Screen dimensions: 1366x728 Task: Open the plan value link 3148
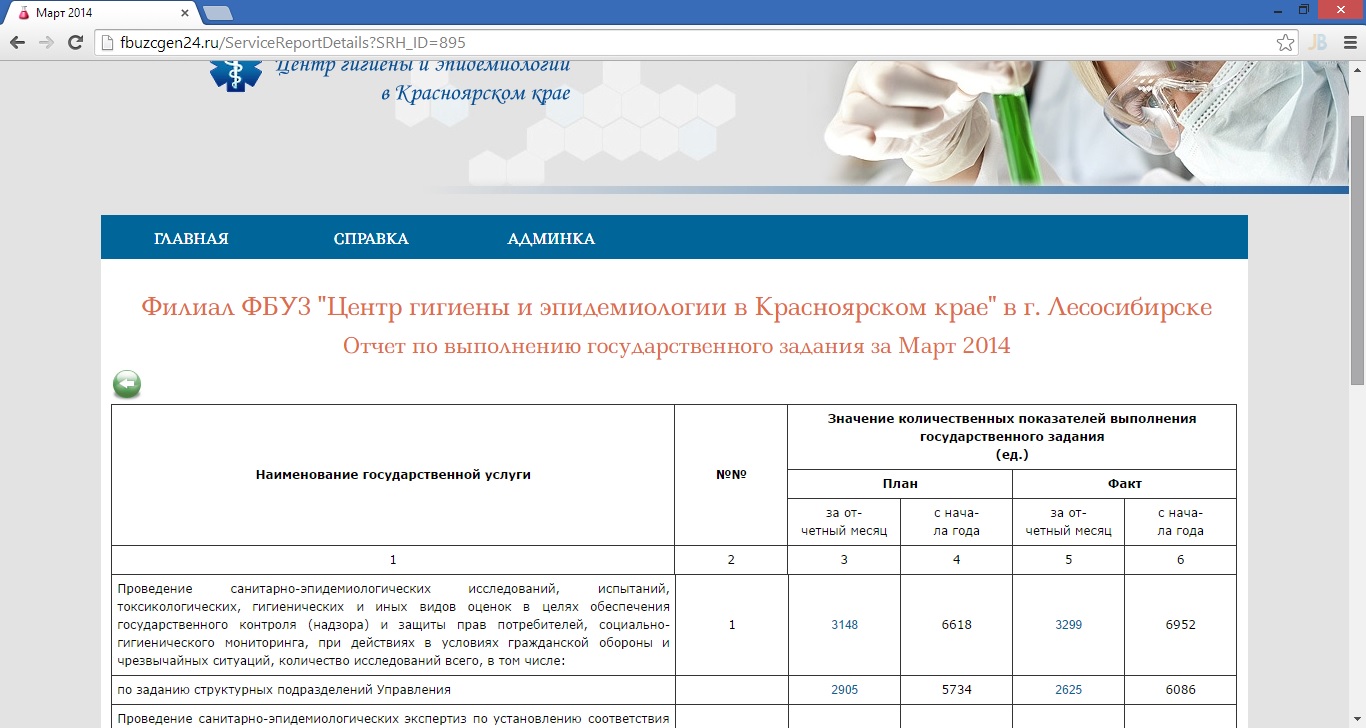tap(845, 625)
